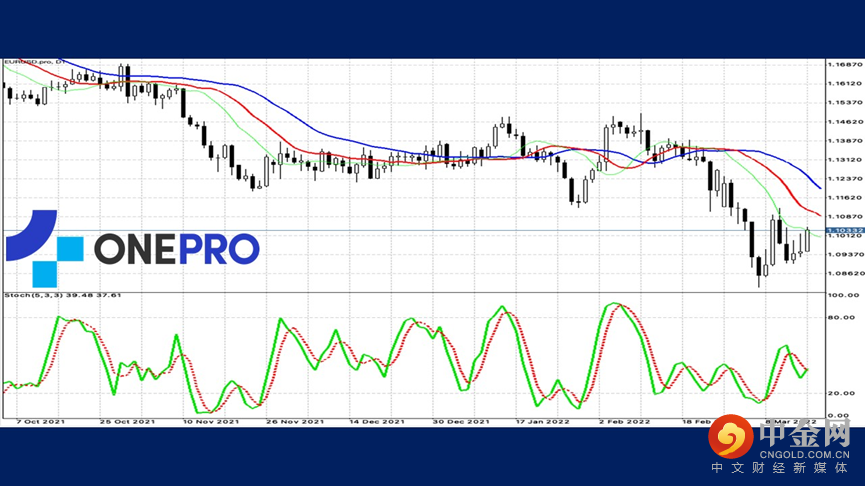The image size is (865, 486).
Task: Select the 26 Nov 2021 date label
Action: 295,422
